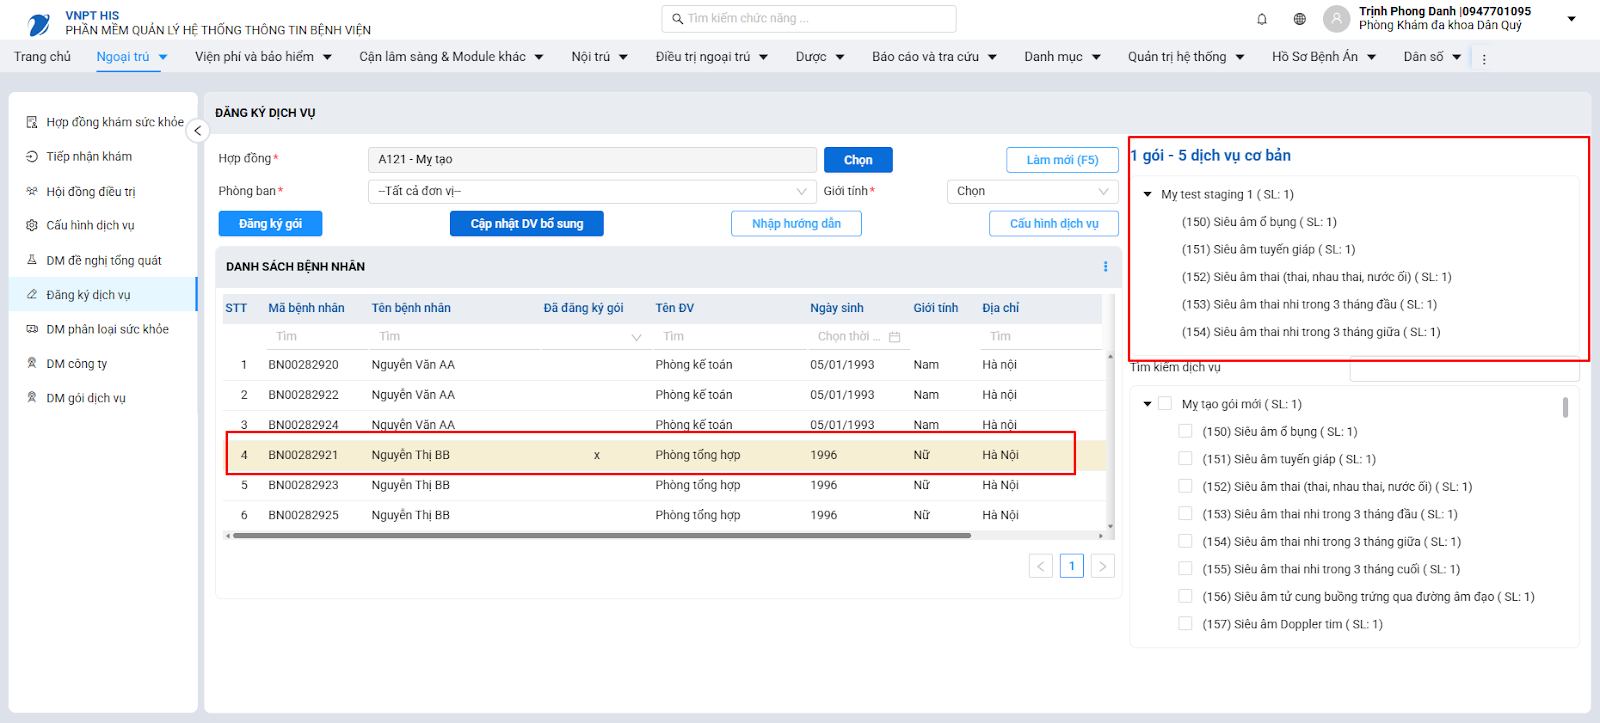The image size is (1600, 723).
Task: Sort by Ngày sinh column header
Action: tap(837, 308)
